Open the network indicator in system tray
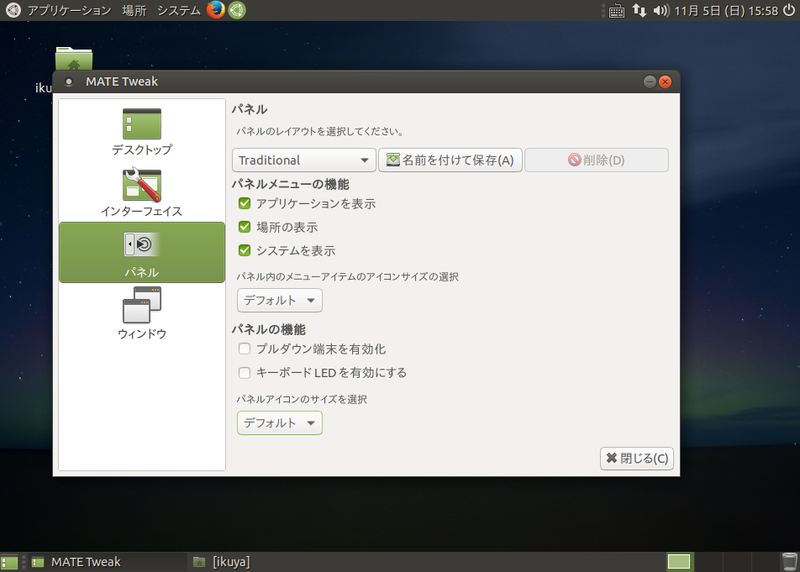The image size is (800, 572). [639, 10]
